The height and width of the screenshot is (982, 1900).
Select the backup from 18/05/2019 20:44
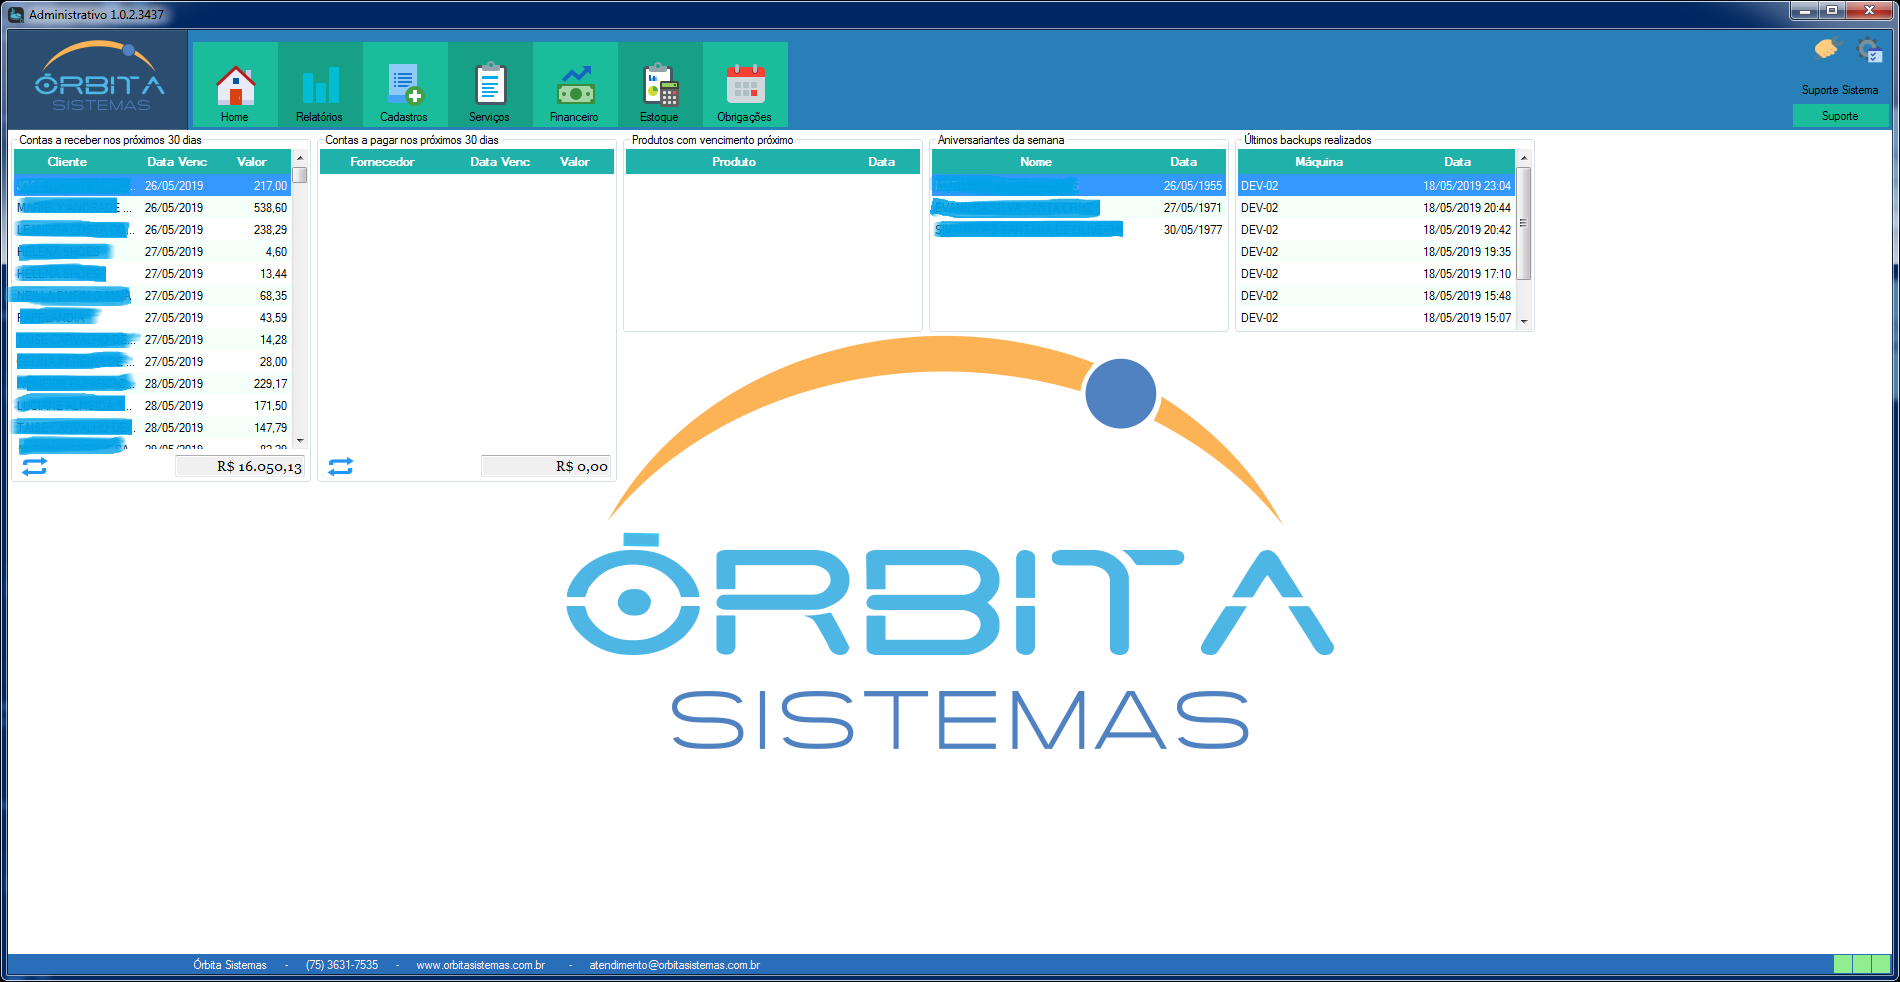1376,208
